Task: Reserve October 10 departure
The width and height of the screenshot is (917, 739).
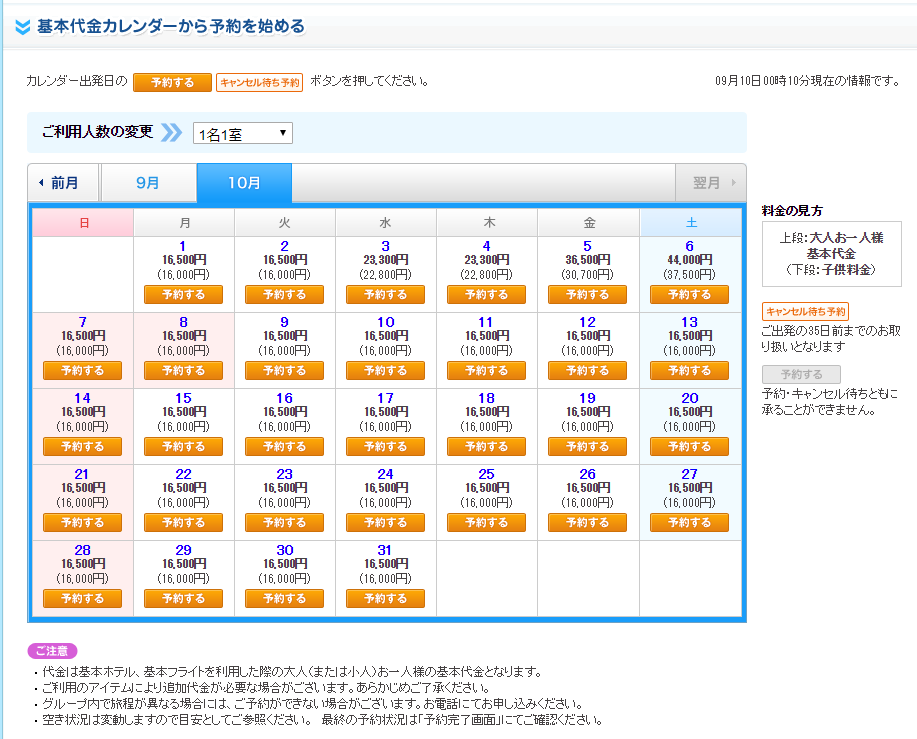Action: coord(385,371)
